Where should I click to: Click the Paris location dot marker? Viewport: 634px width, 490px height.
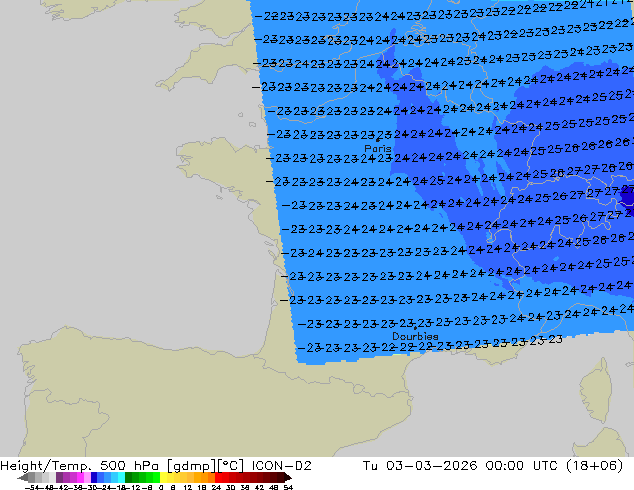click(x=378, y=140)
